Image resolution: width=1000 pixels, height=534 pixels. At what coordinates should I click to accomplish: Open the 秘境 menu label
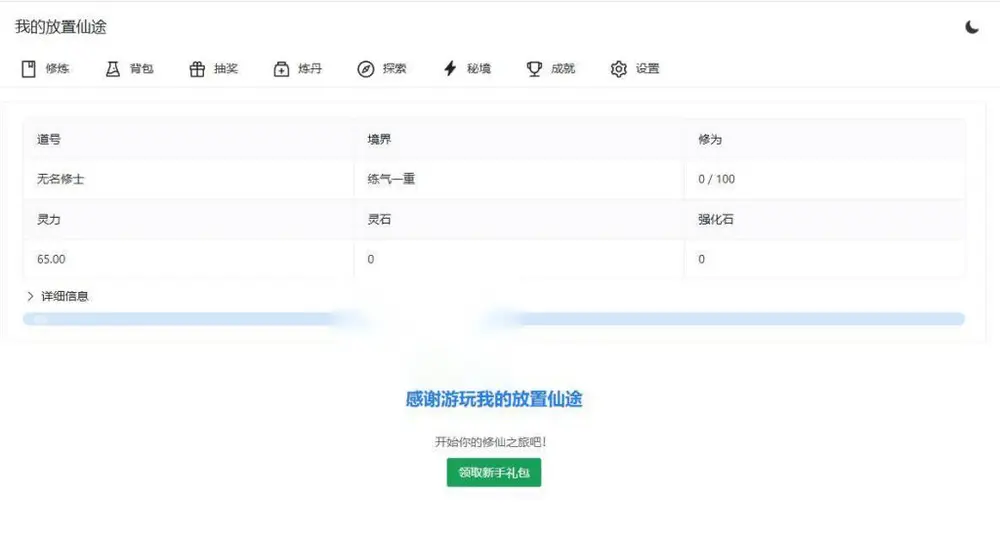point(478,69)
